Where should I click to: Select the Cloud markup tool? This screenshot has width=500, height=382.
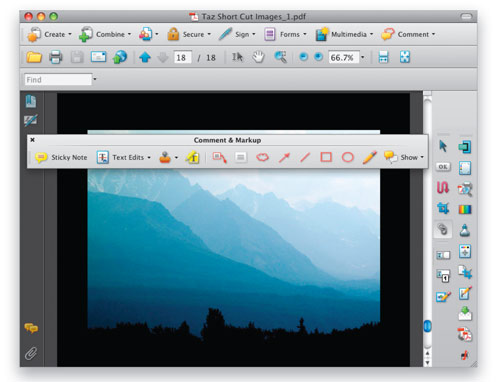point(262,157)
